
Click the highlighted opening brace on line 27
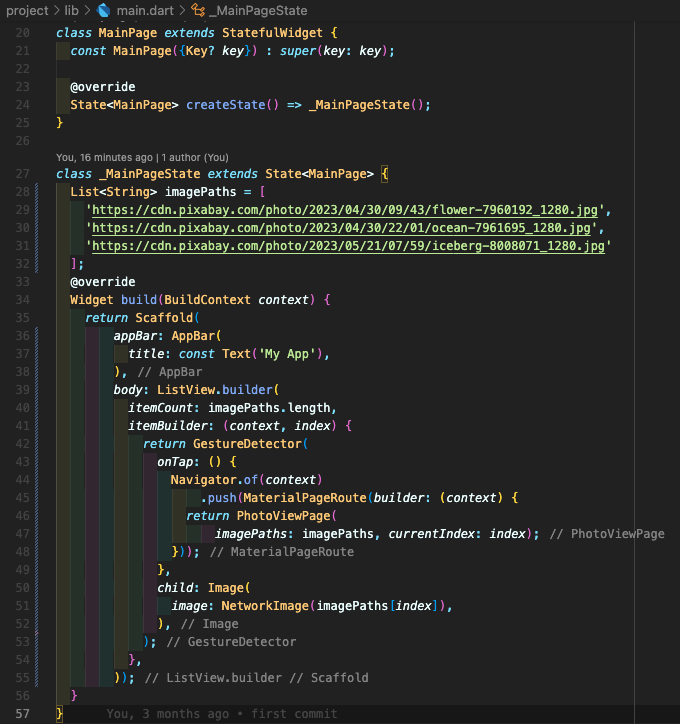pyautogui.click(x=385, y=174)
